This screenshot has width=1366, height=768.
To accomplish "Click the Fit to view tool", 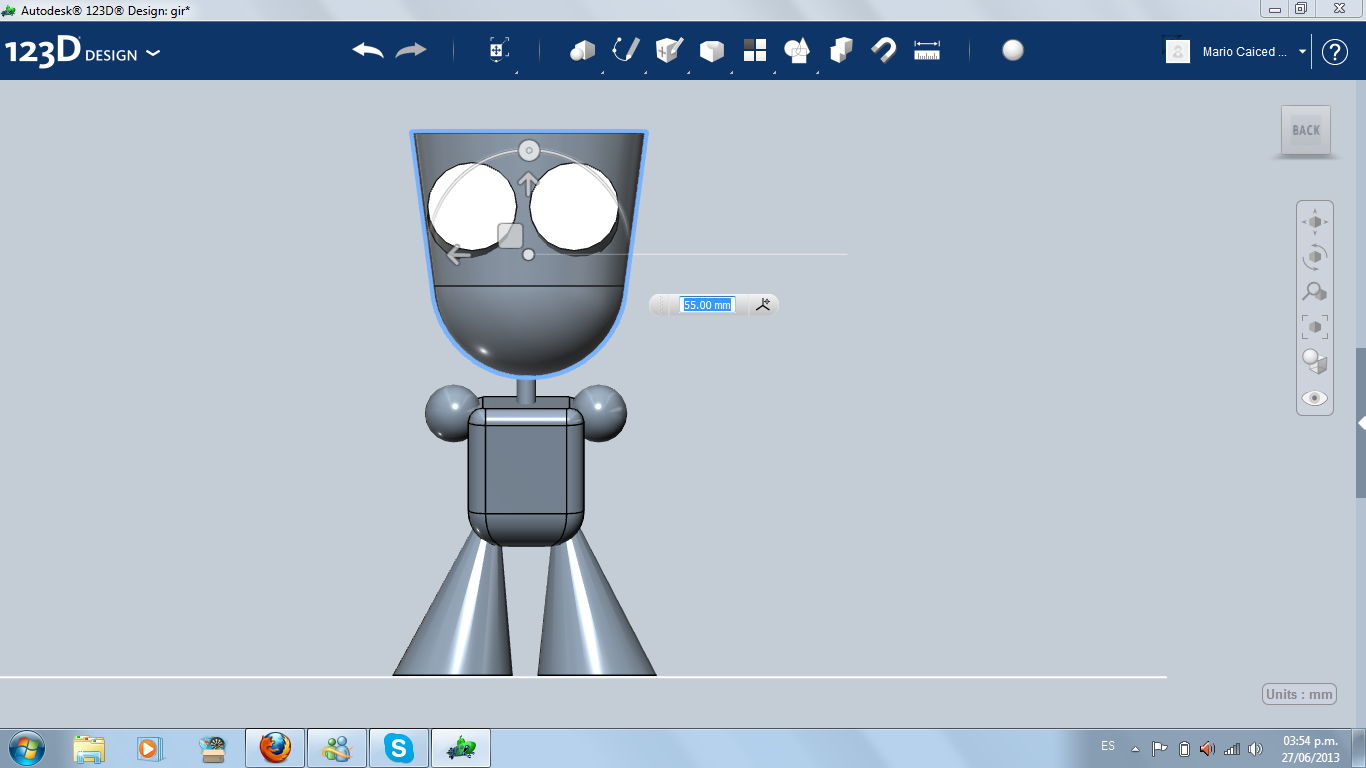I will click(x=1315, y=327).
